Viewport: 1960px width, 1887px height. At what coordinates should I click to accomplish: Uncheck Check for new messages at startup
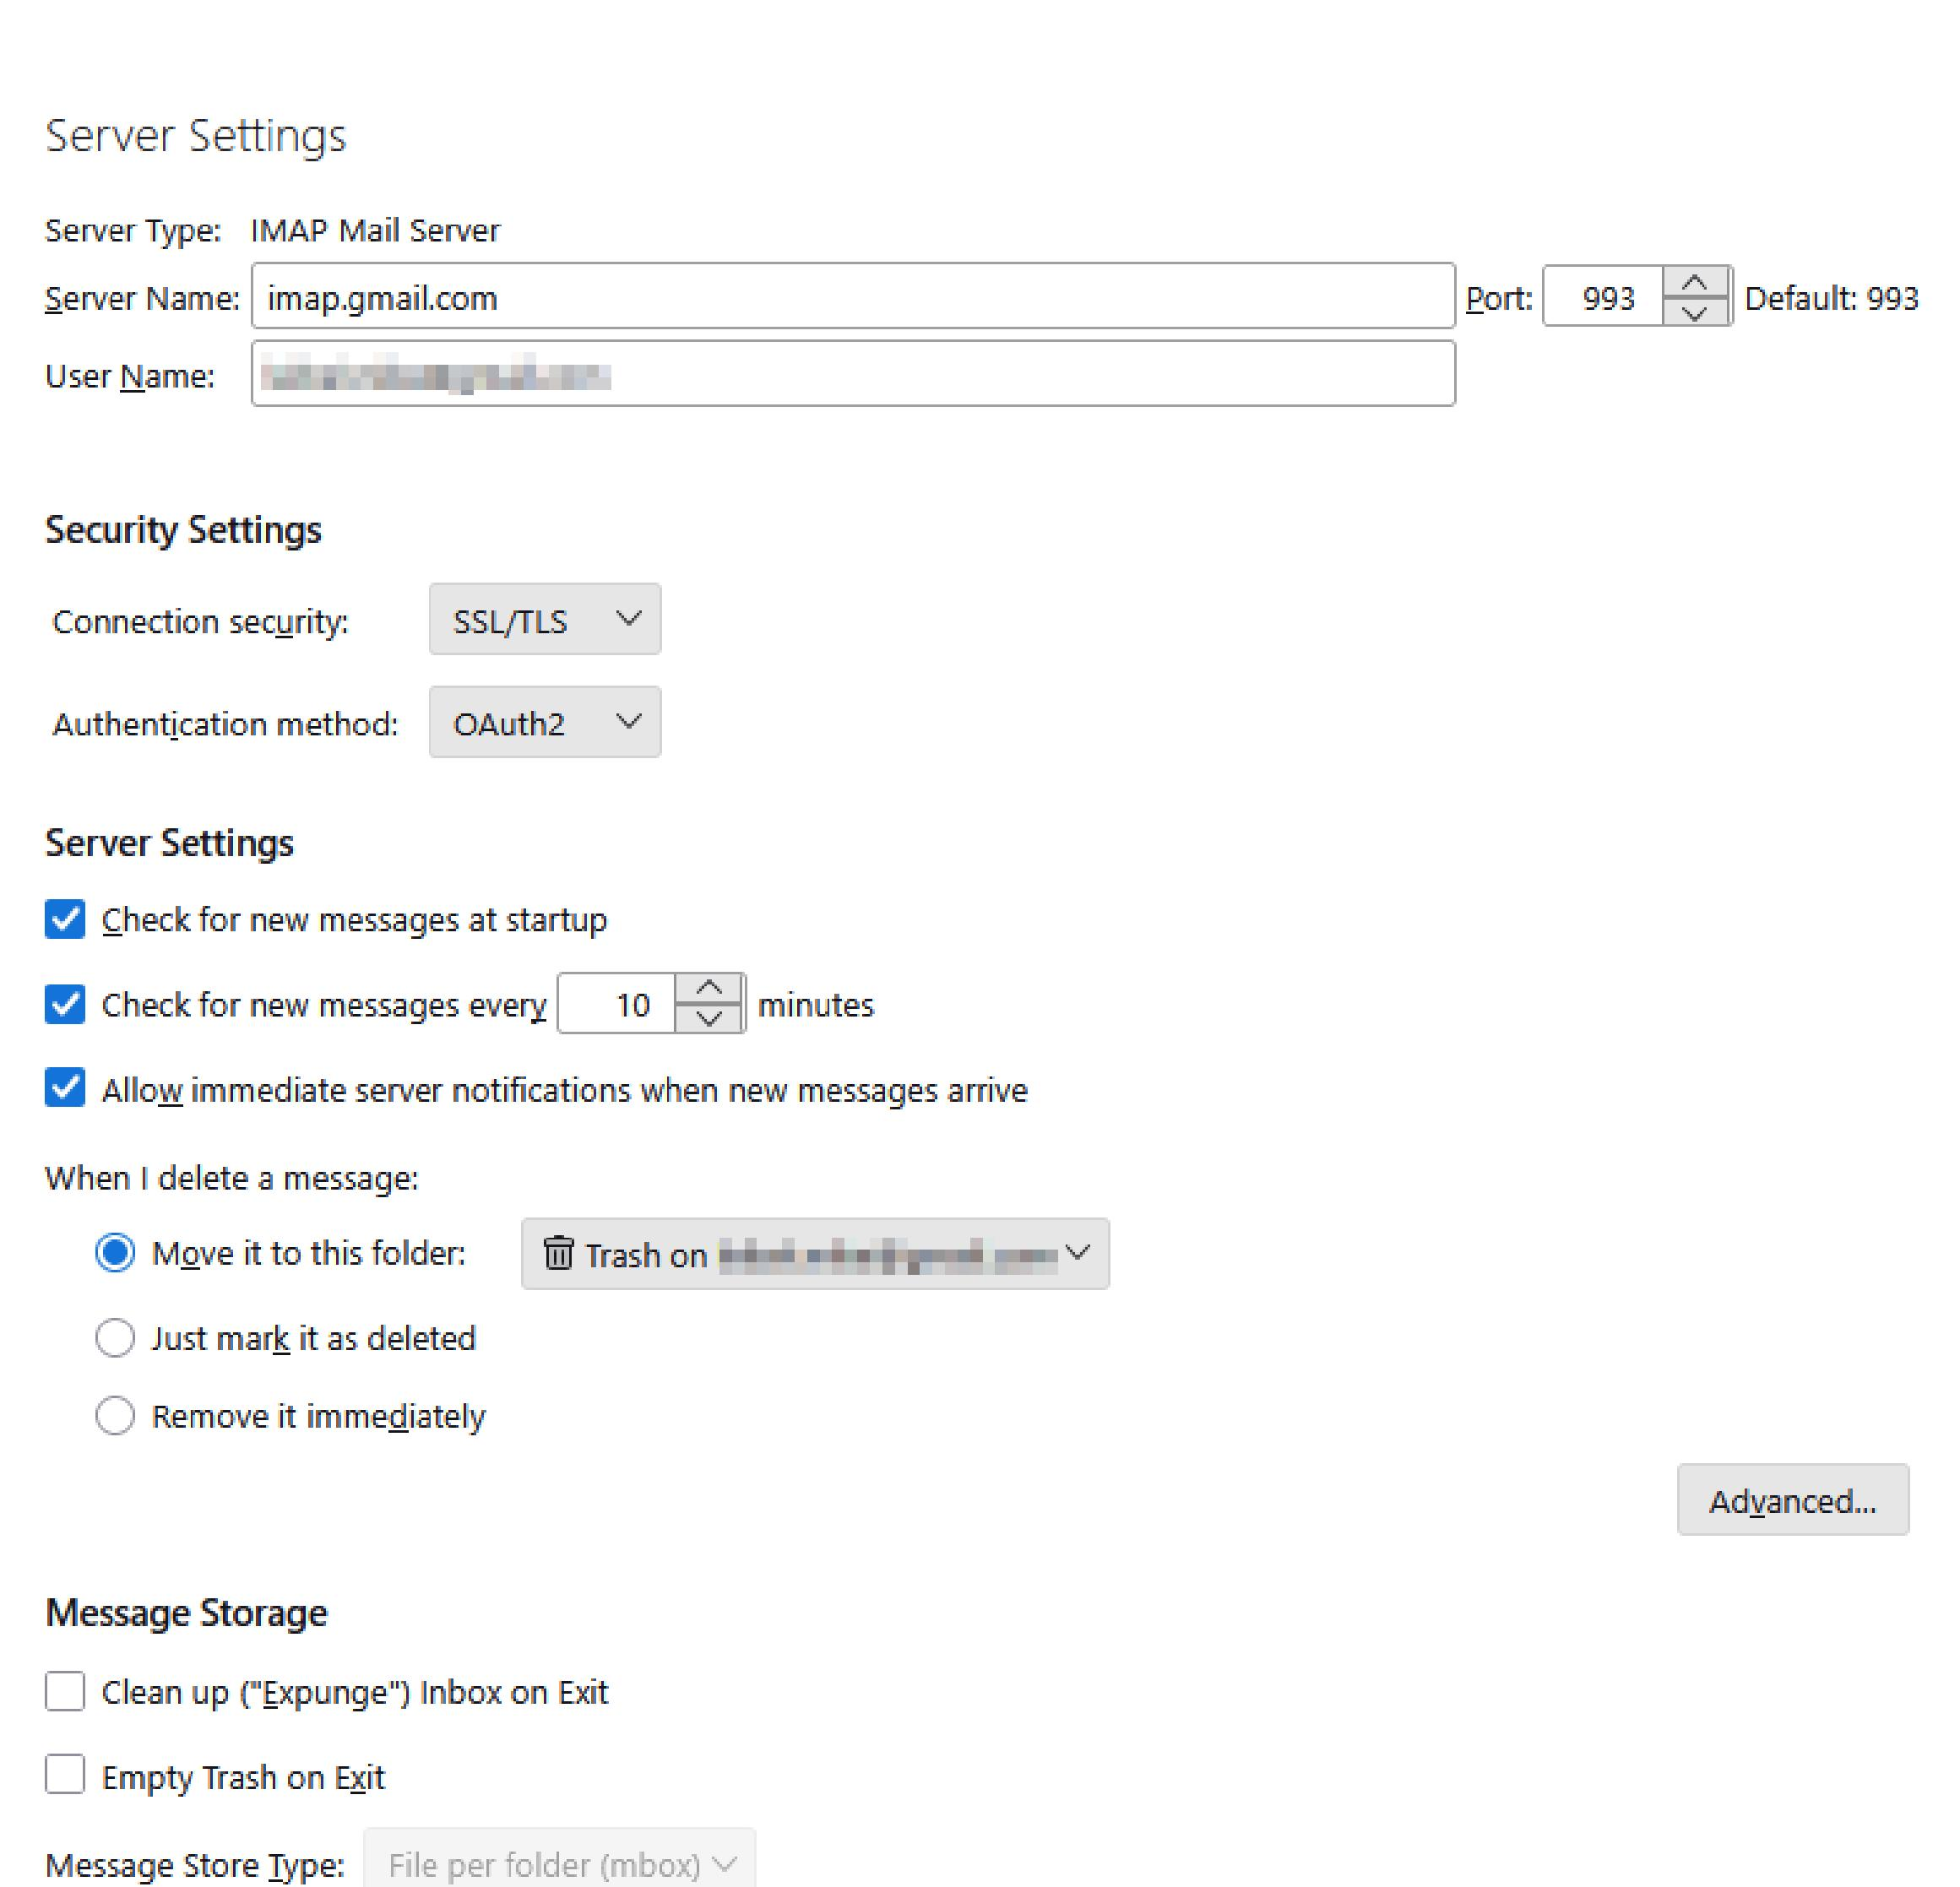click(x=65, y=919)
